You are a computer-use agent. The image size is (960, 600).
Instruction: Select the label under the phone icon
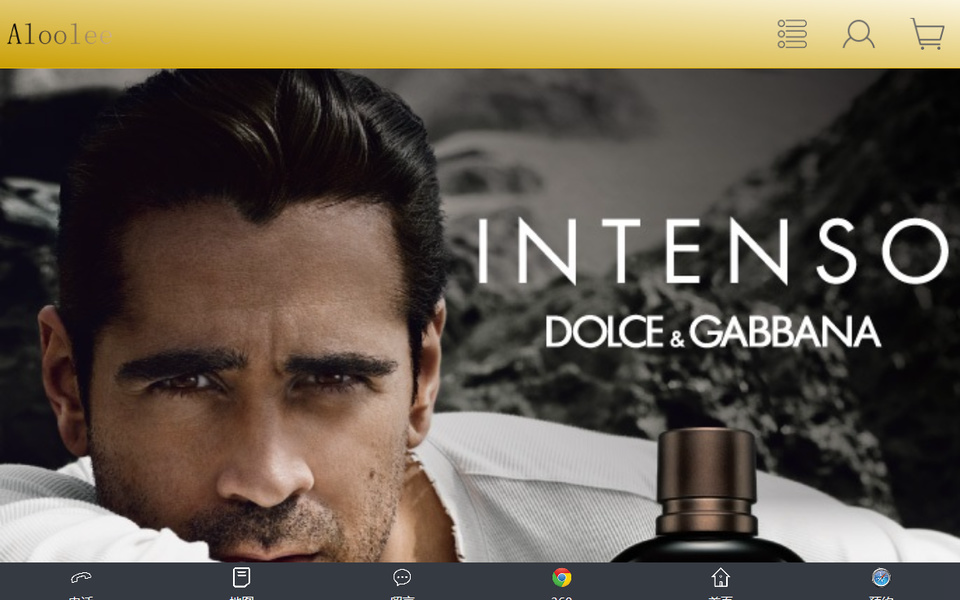[81, 597]
